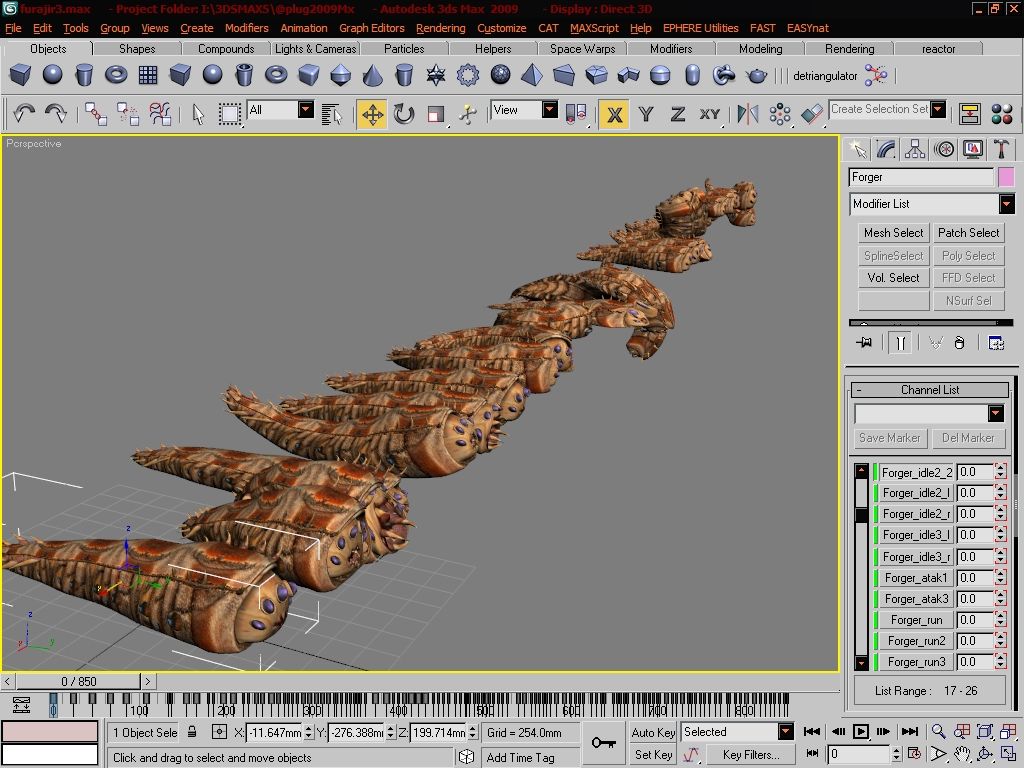Open the MAXScript menu
The height and width of the screenshot is (768, 1024).
[594, 28]
